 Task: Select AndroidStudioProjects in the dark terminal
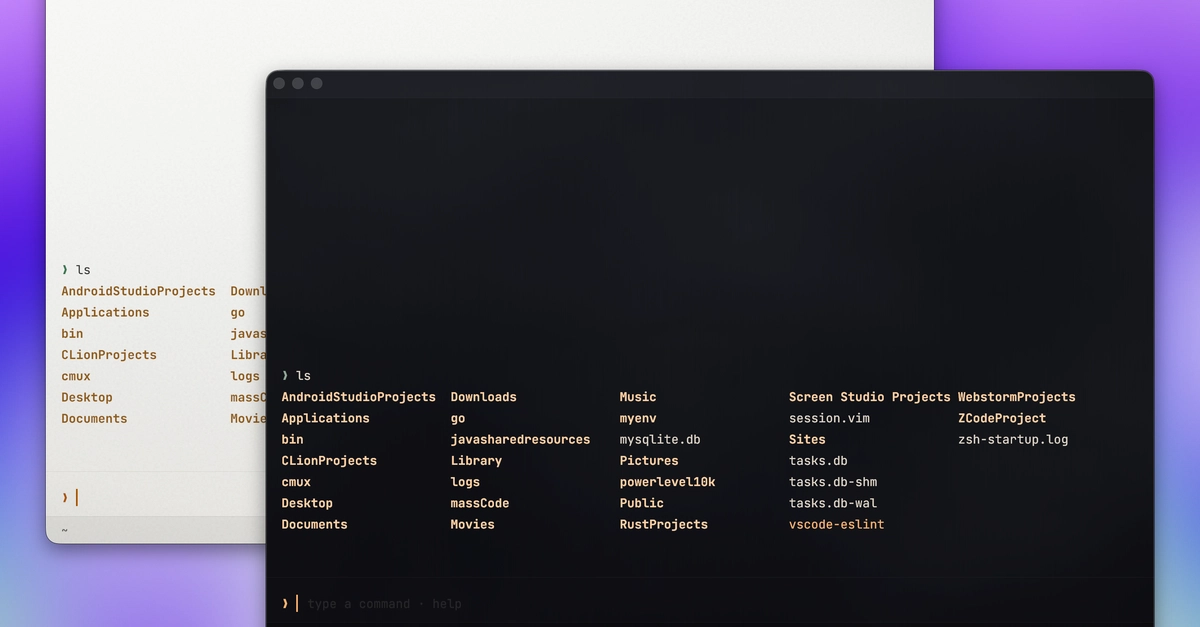coord(359,397)
